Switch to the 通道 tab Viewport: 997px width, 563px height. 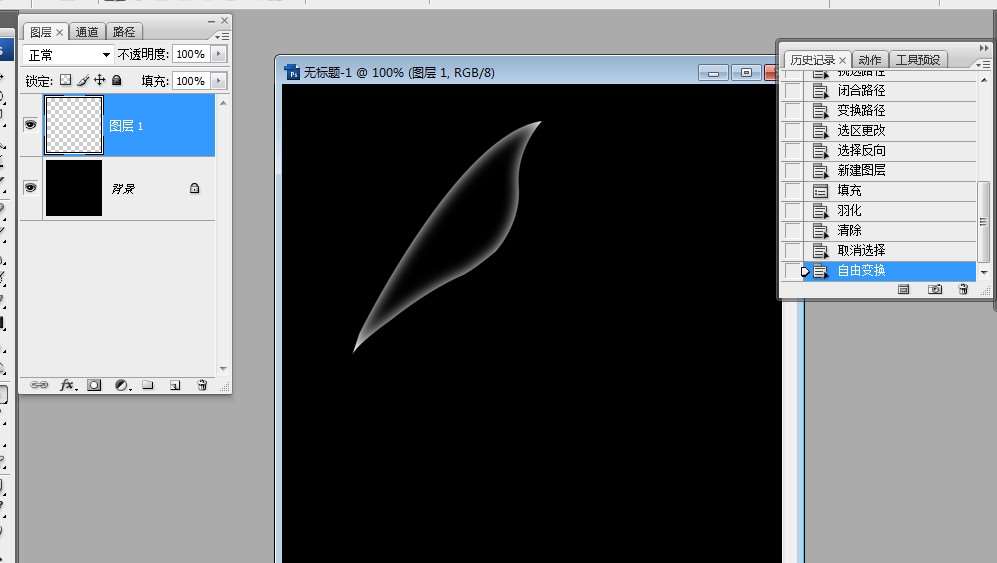point(86,32)
